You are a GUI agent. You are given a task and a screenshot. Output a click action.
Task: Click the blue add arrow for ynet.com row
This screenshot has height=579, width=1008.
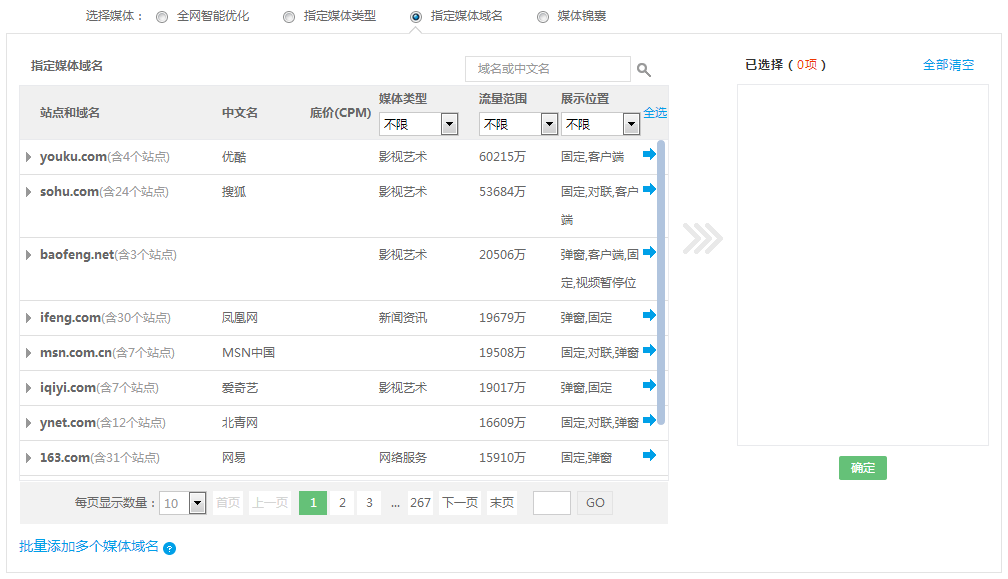click(651, 421)
